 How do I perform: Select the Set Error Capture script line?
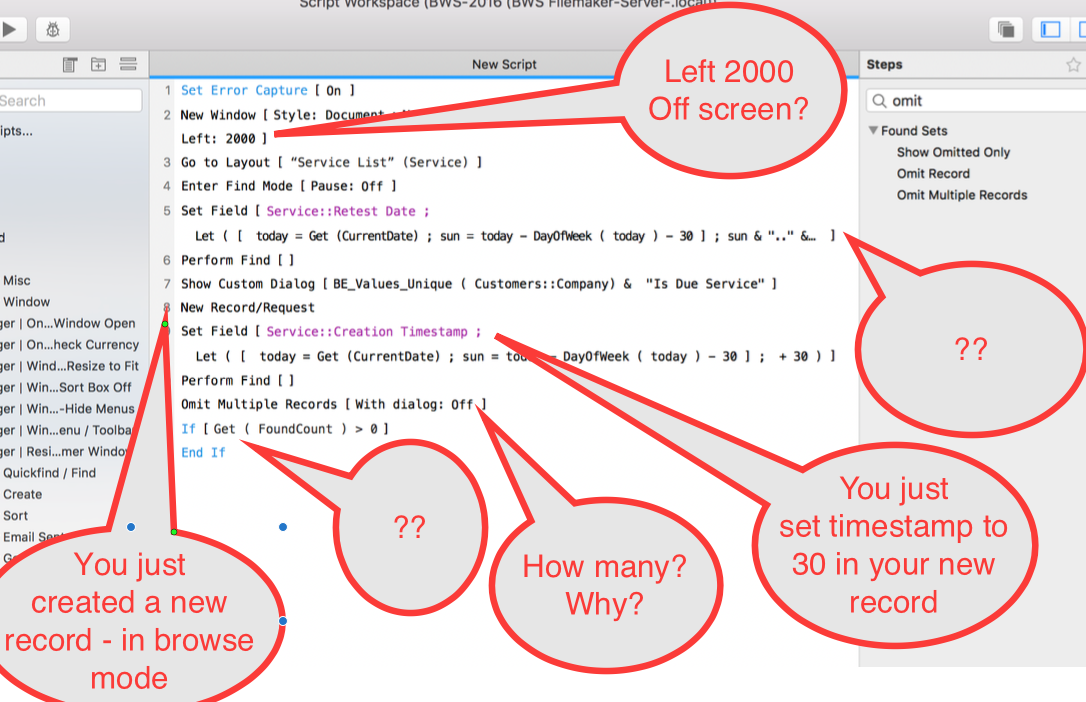(267, 91)
